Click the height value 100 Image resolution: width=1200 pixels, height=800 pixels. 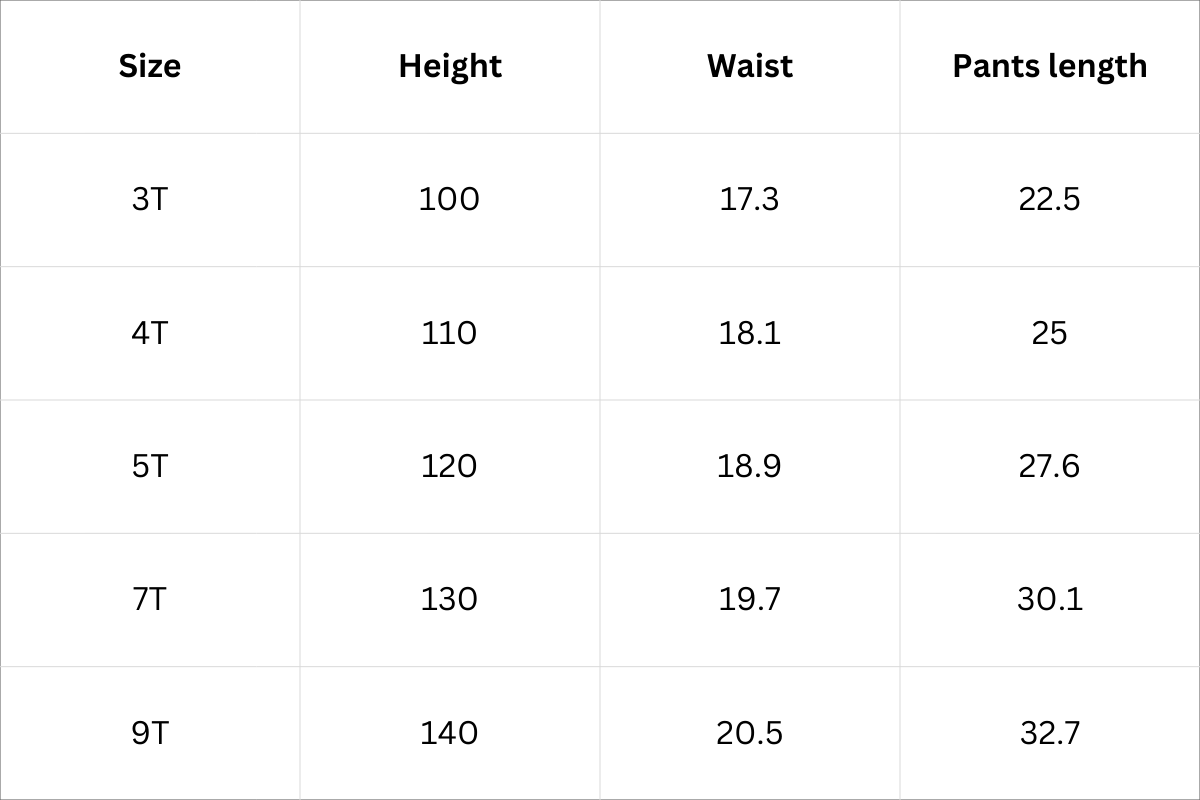click(449, 199)
